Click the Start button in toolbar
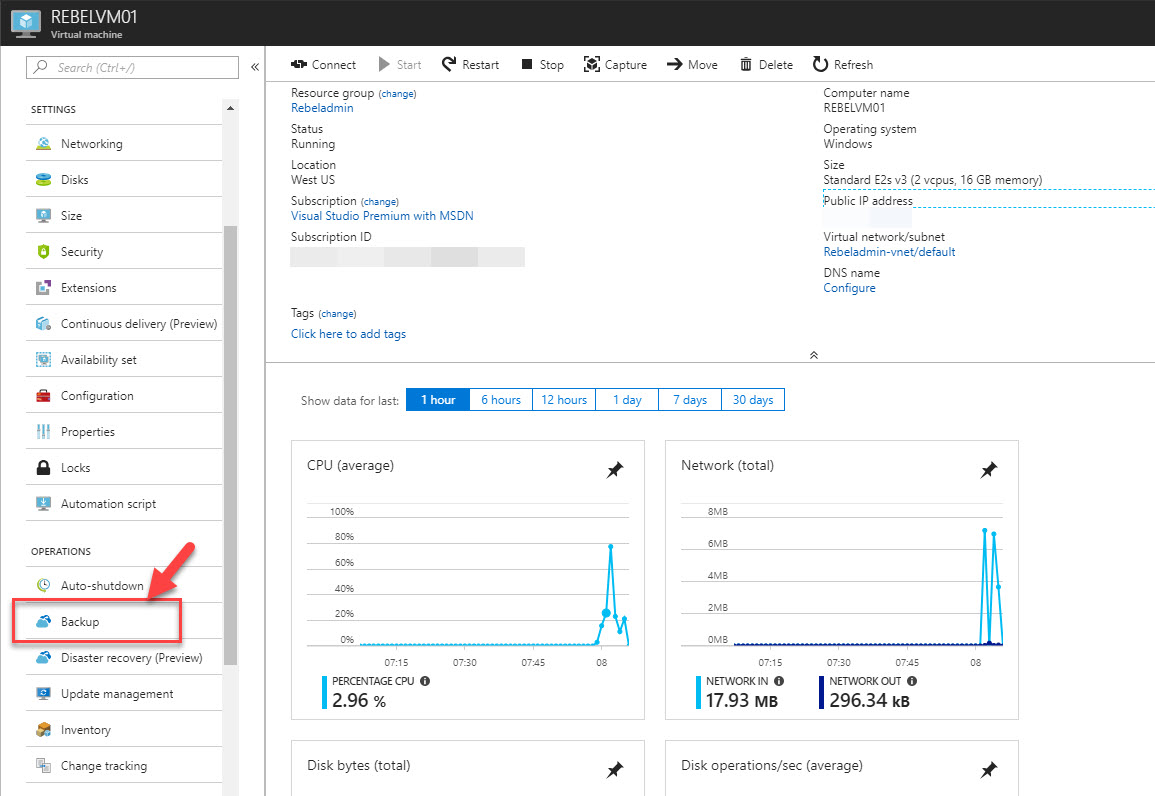The width and height of the screenshot is (1155, 796). coord(400,65)
